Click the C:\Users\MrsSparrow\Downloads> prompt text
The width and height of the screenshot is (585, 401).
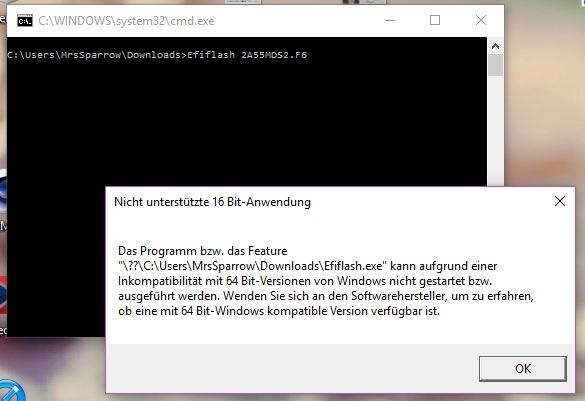pos(97,55)
